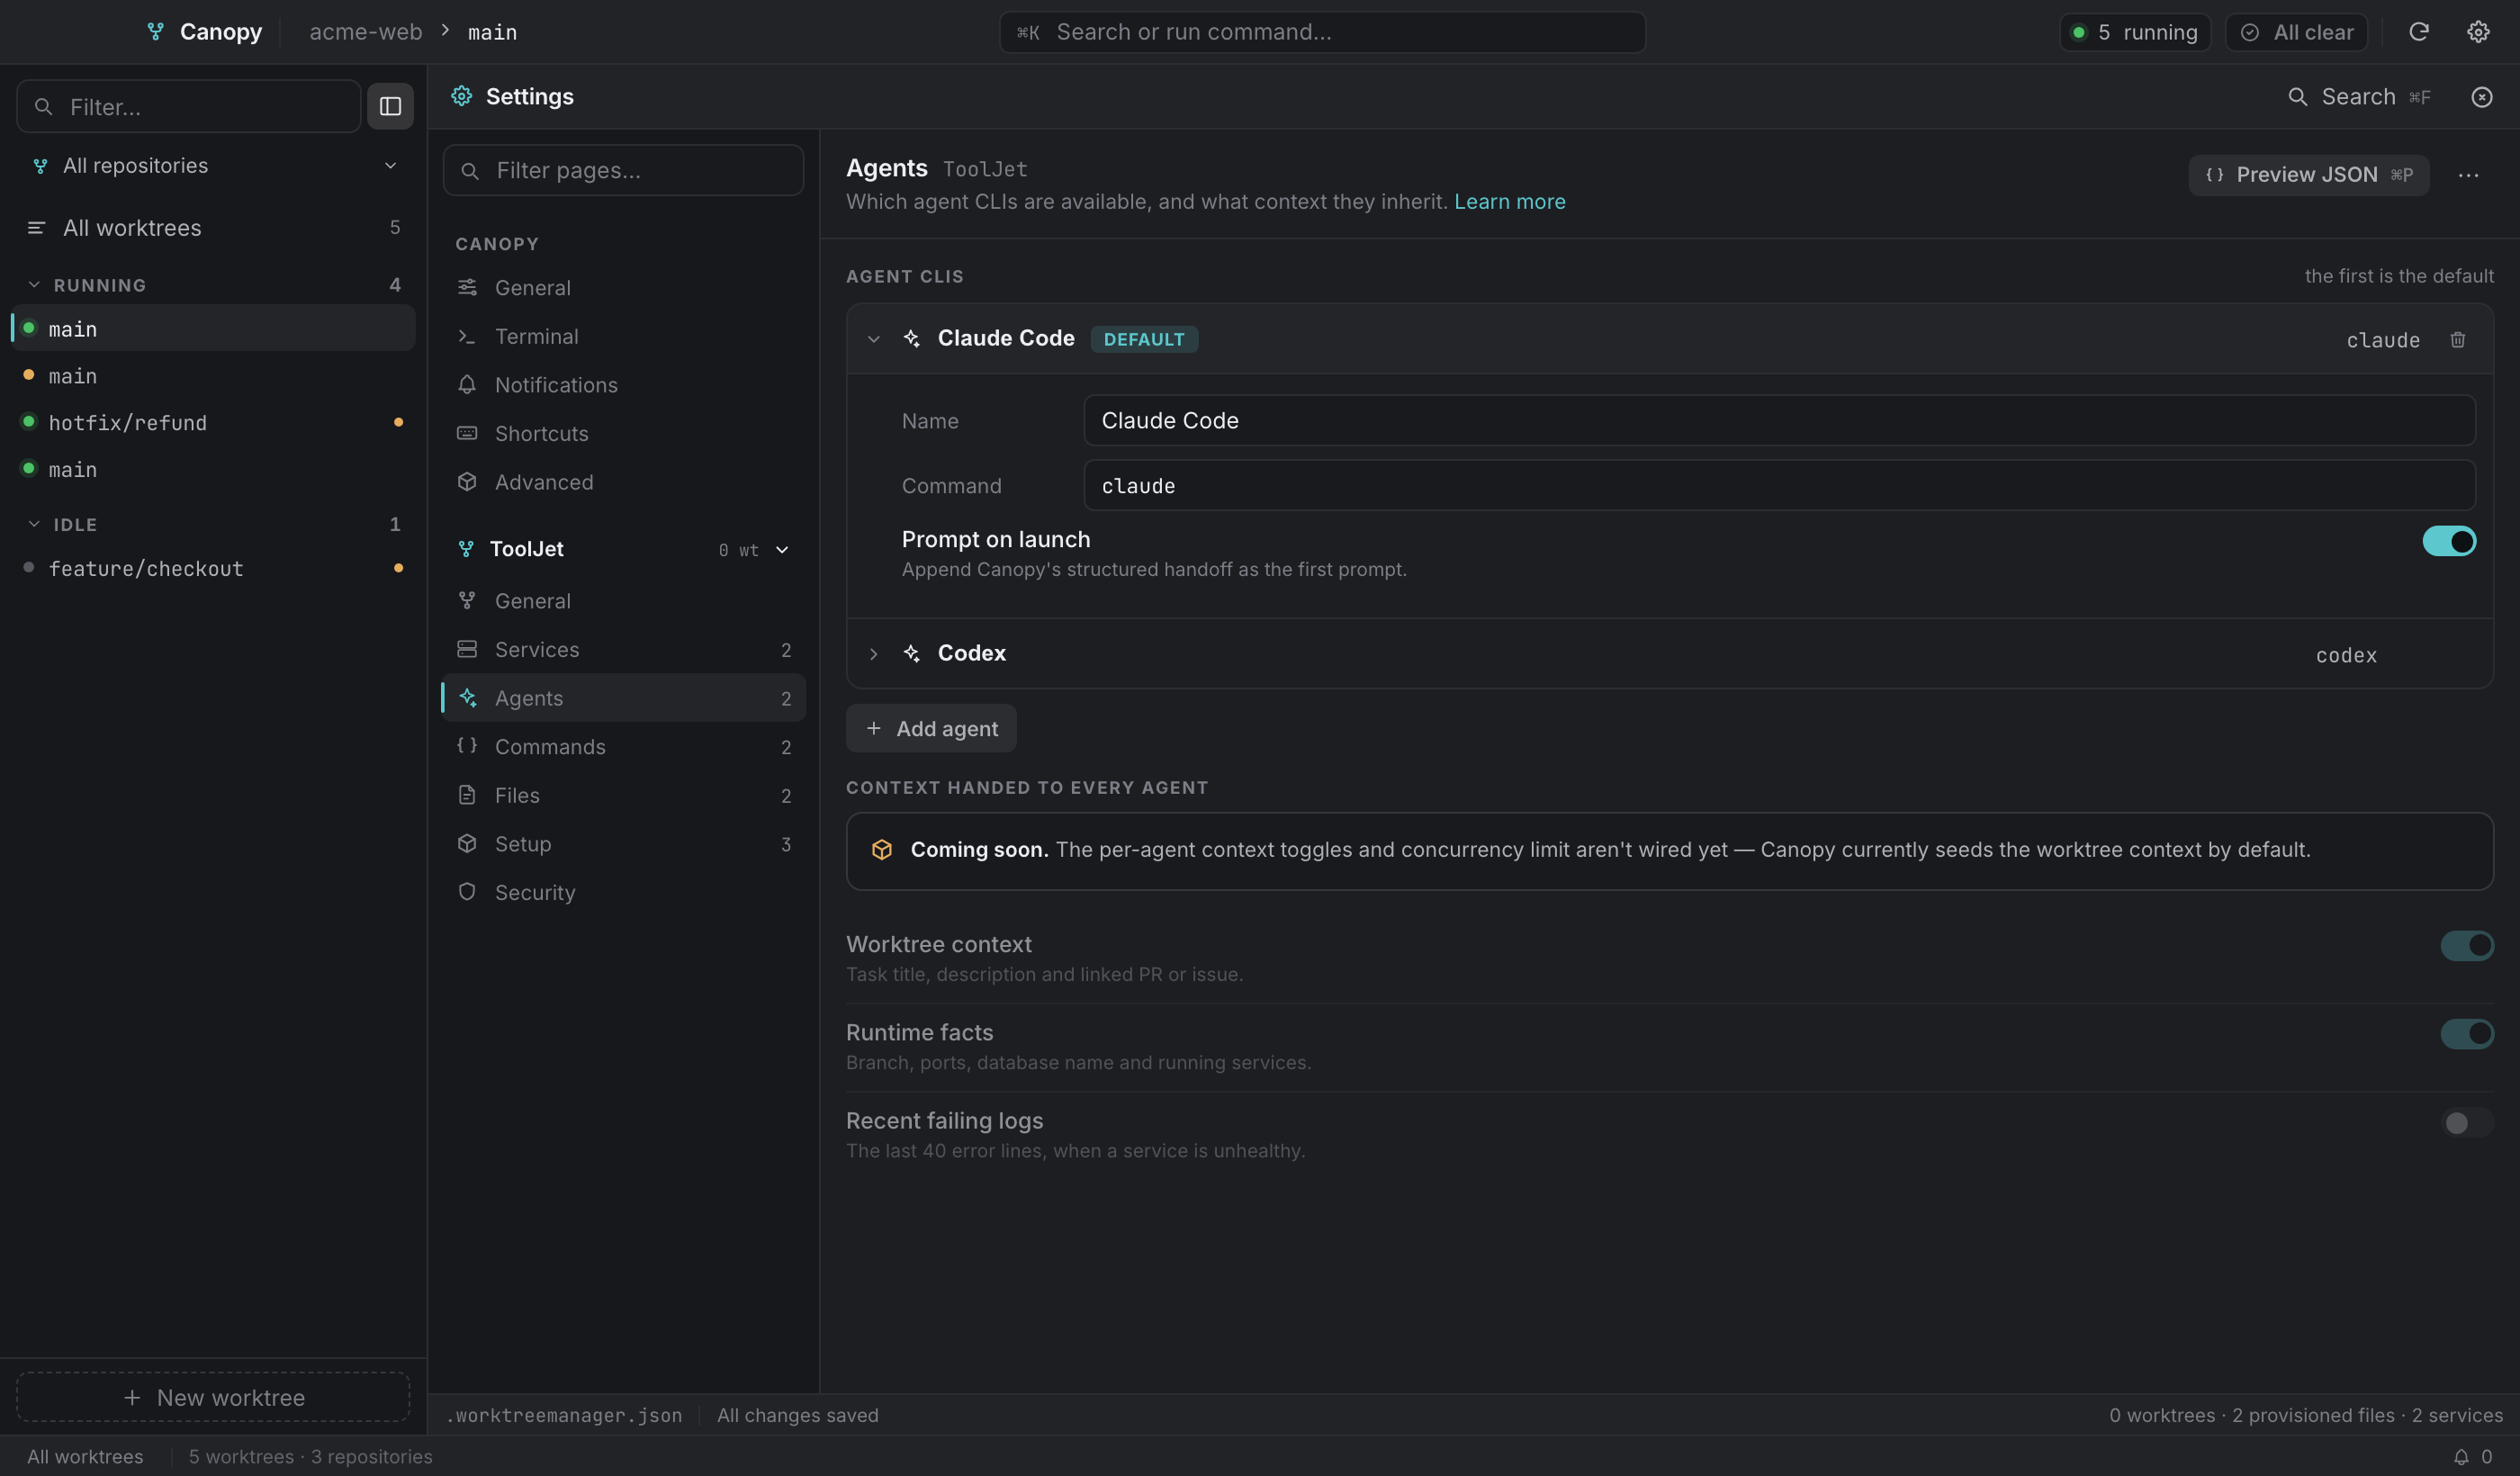This screenshot has width=2520, height=1476.
Task: Open the Services settings page
Action: tap(623, 650)
